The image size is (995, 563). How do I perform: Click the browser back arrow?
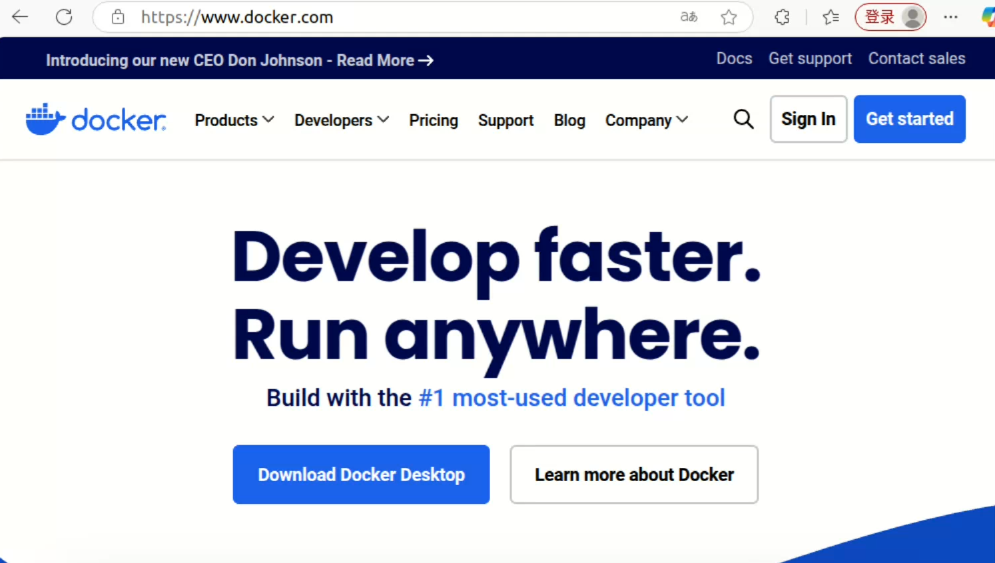click(x=20, y=17)
